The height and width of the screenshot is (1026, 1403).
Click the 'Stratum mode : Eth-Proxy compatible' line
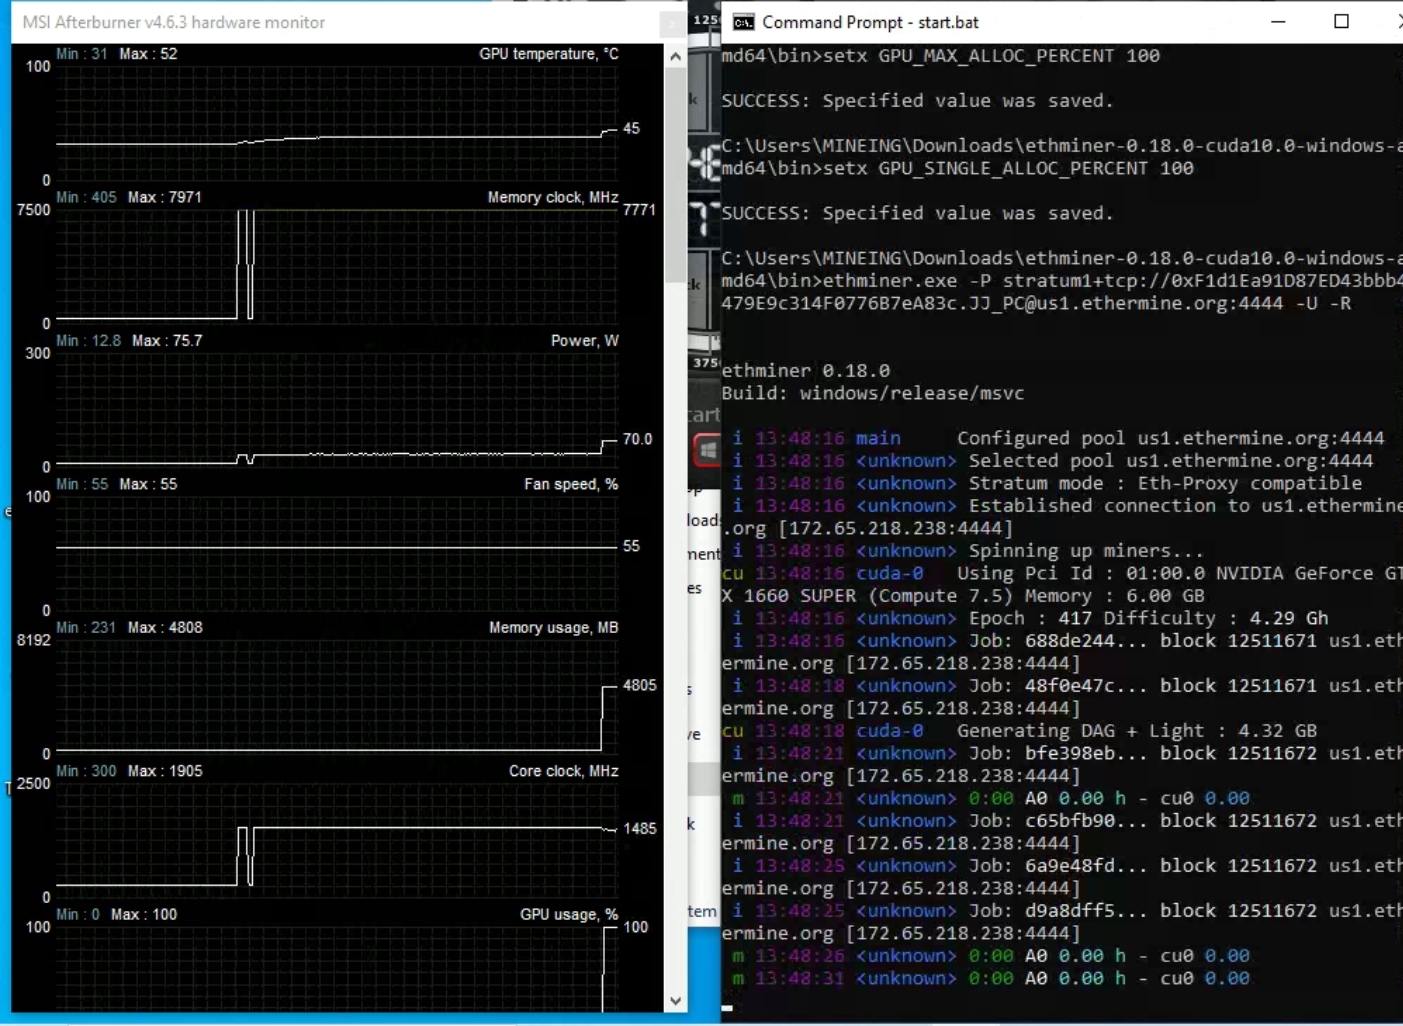[x=1047, y=484]
